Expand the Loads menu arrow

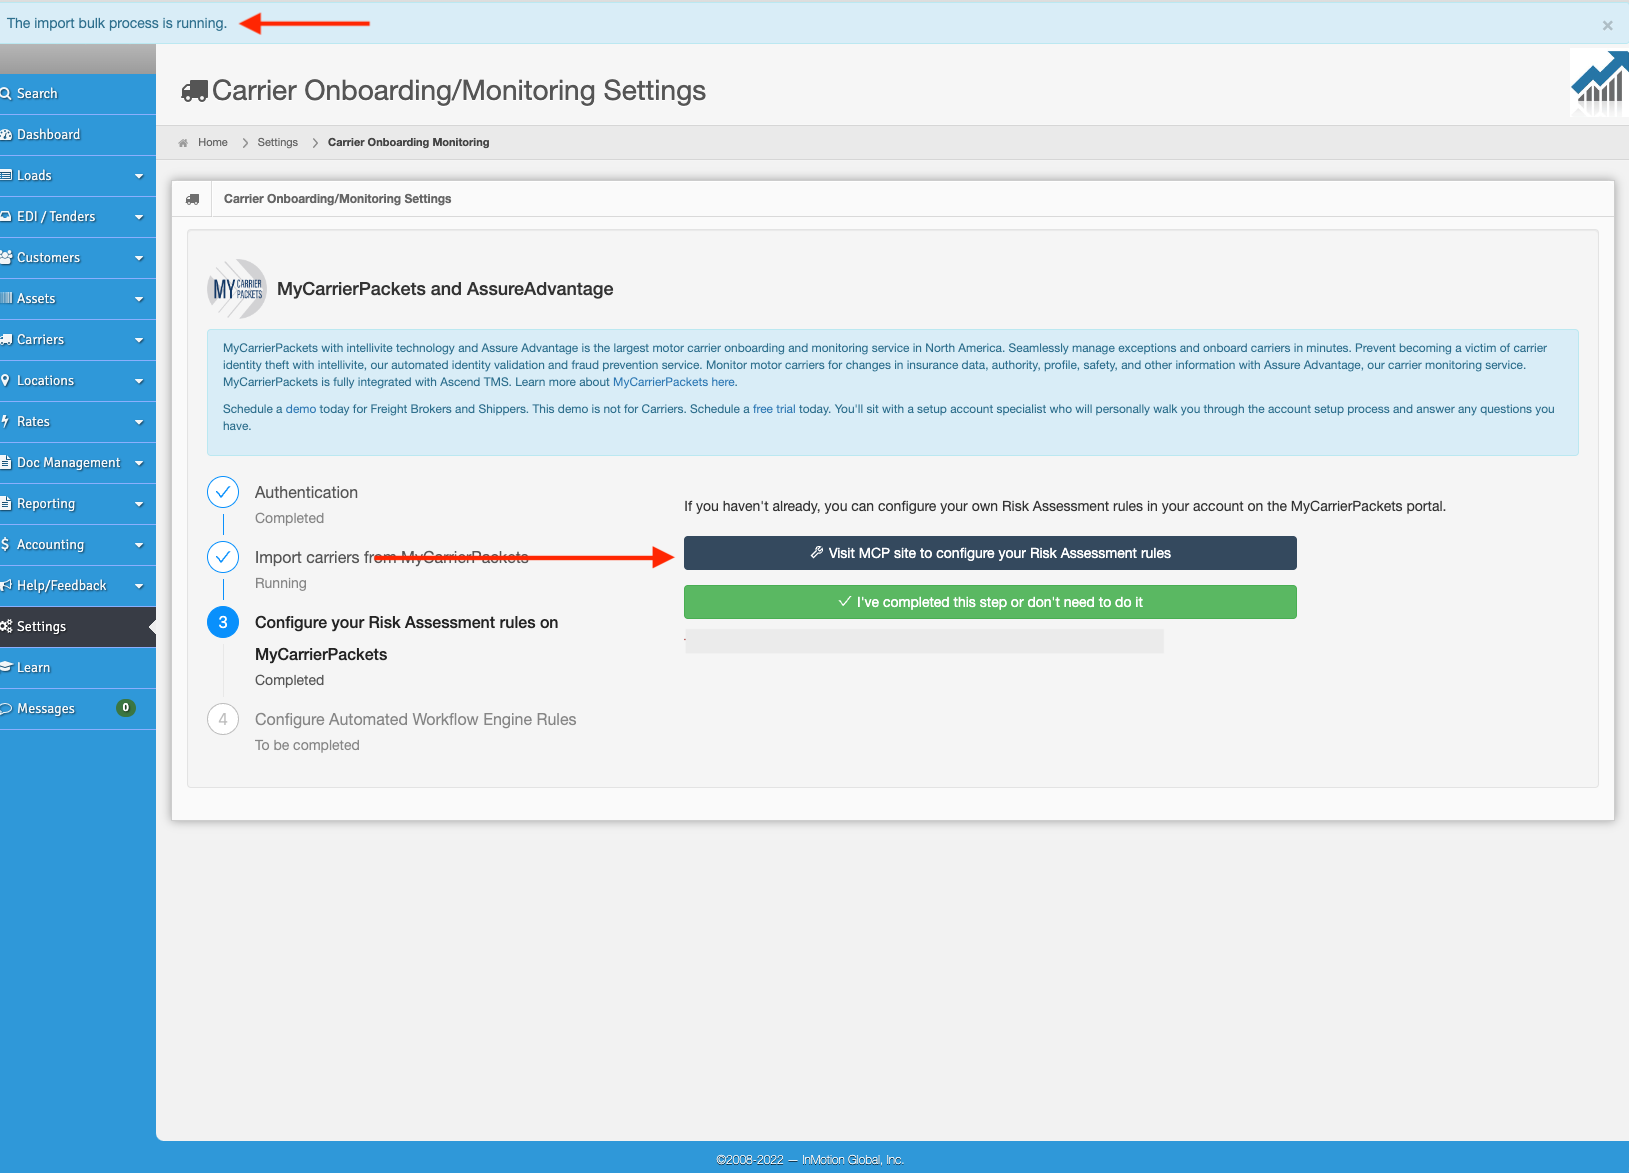pos(139,176)
